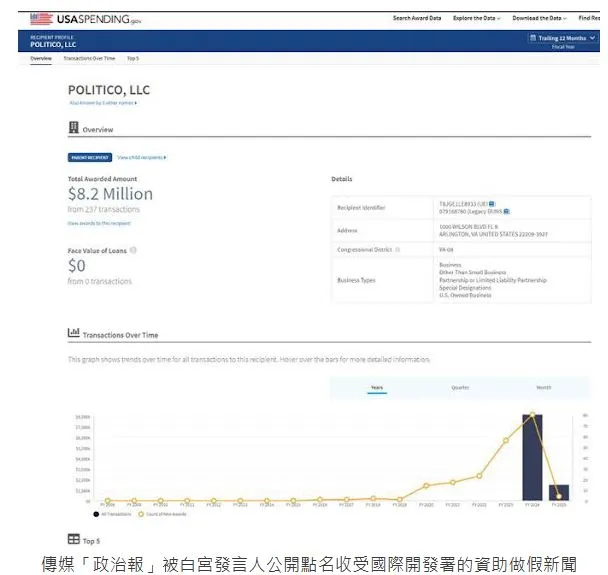Click the U.S. Owned Business entry

[465, 295]
